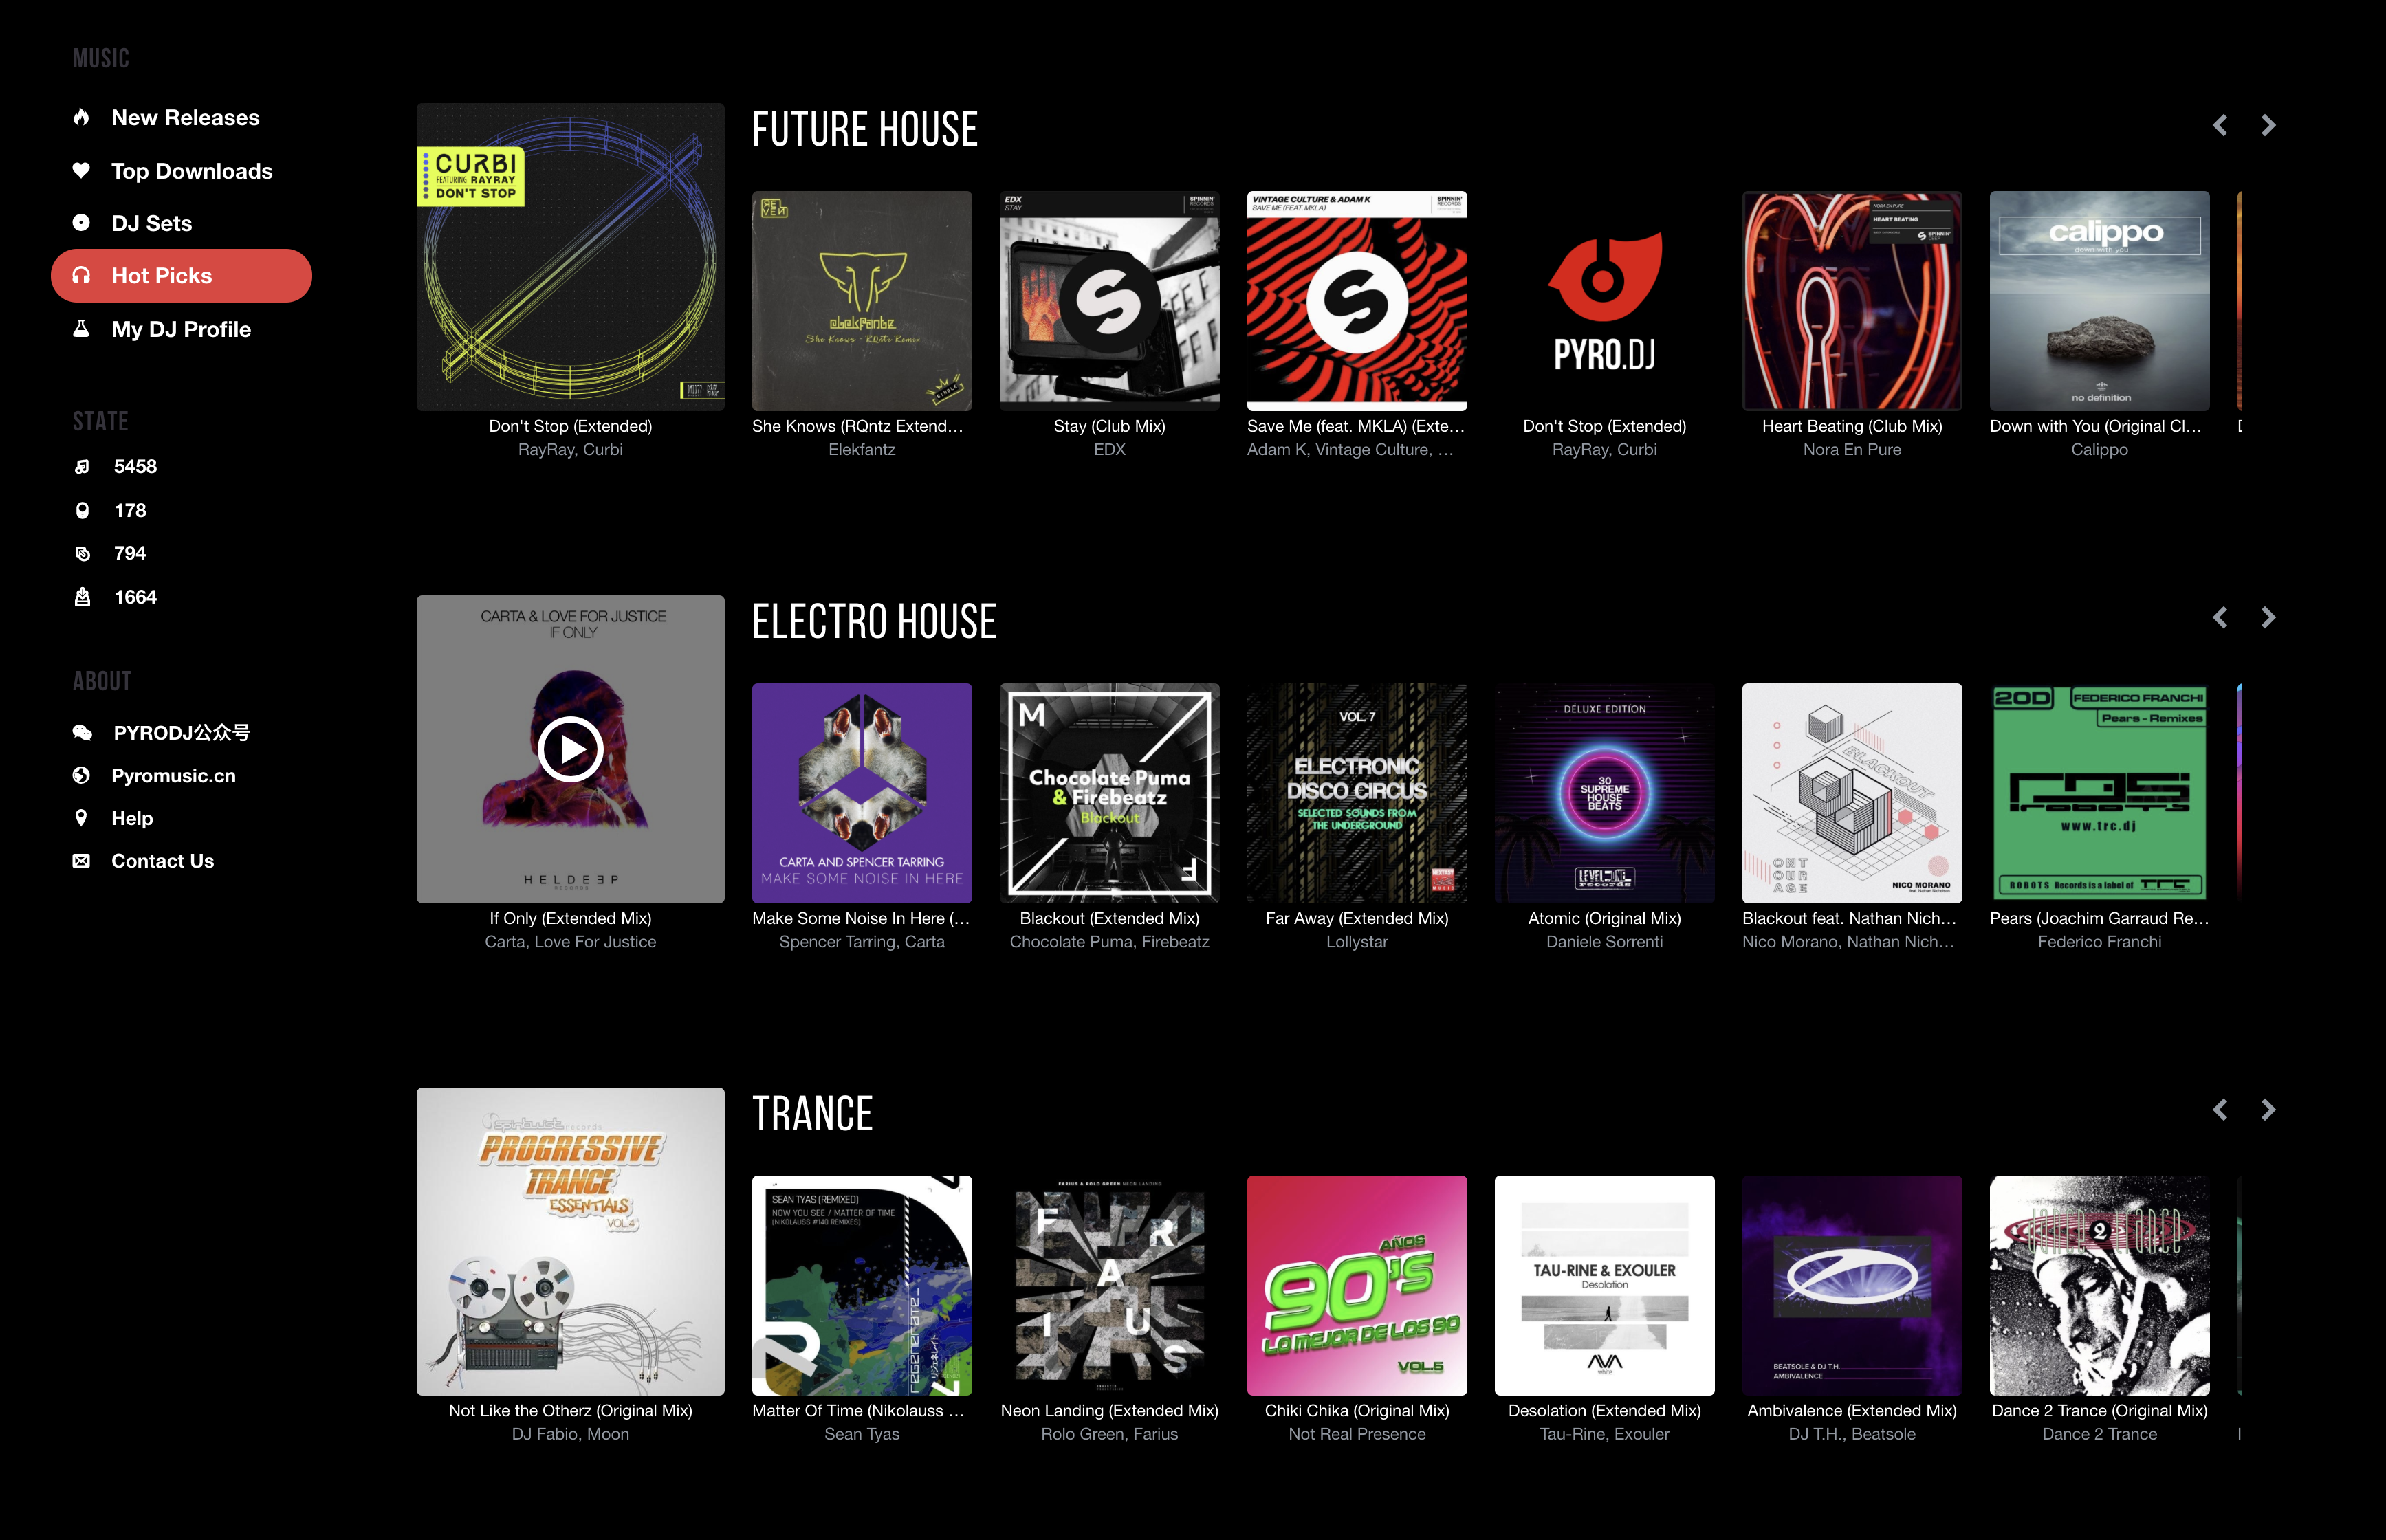Open Calippo Down with You cover
2386x1540 pixels.
[x=2099, y=301]
